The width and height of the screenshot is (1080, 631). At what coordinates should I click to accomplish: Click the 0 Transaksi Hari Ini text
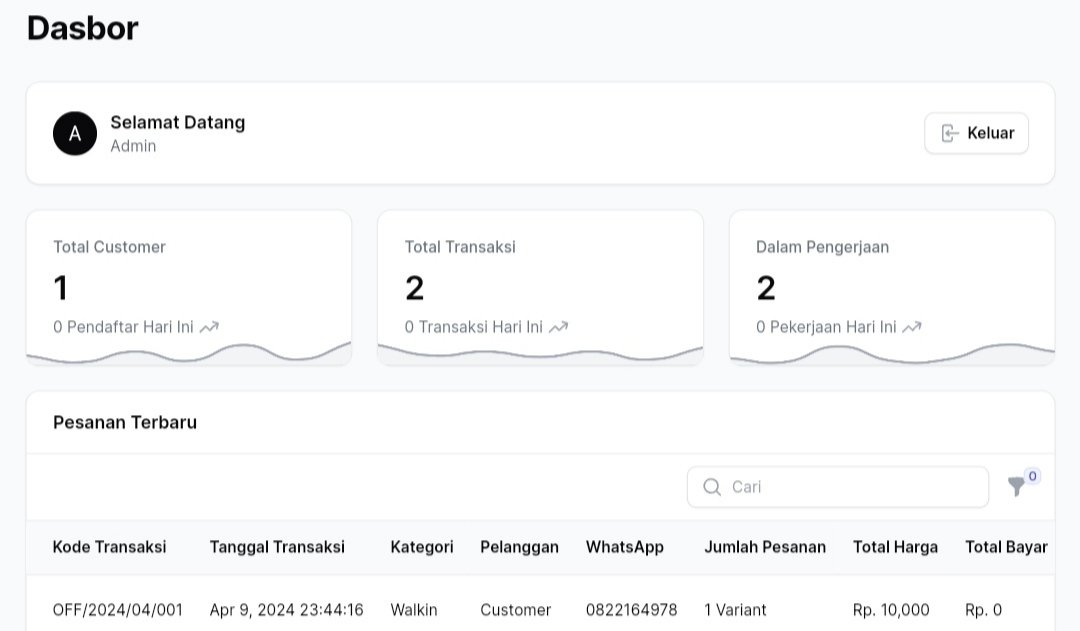click(474, 327)
